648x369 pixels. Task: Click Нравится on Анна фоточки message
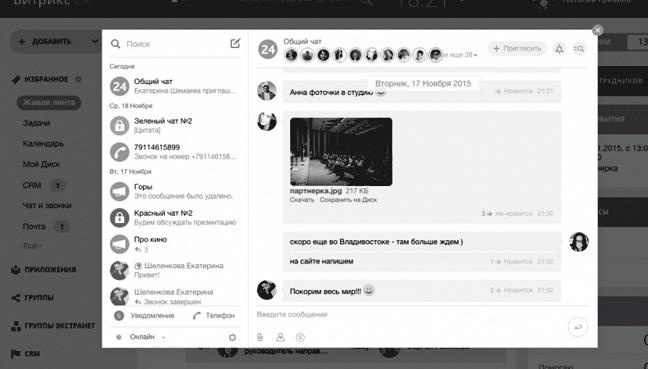click(518, 91)
